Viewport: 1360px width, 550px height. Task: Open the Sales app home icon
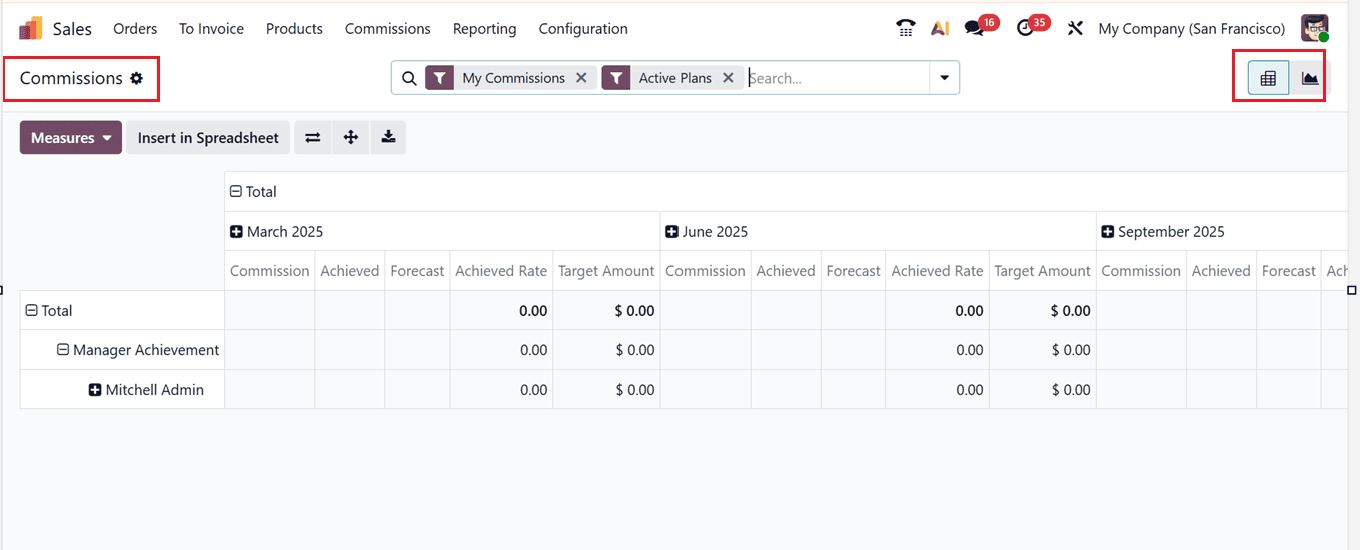click(30, 28)
